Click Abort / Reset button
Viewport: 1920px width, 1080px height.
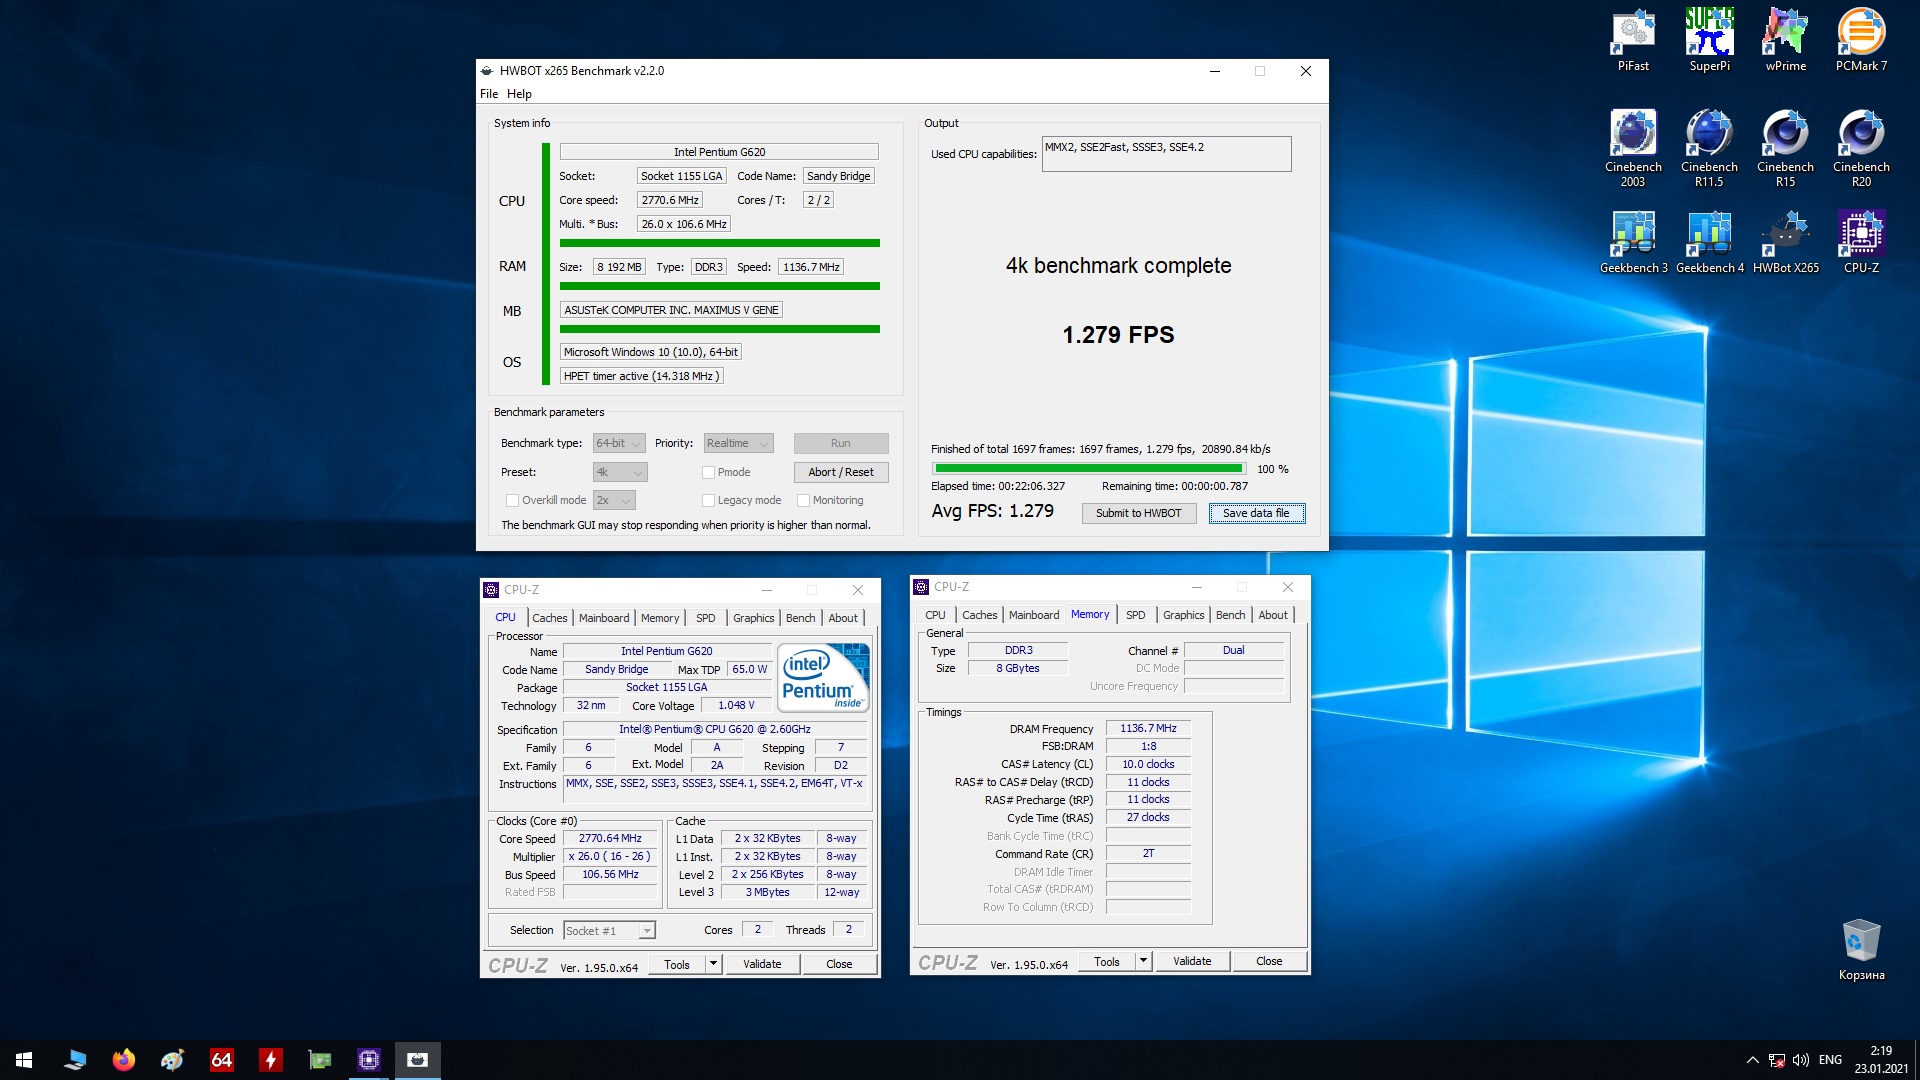pos(841,472)
